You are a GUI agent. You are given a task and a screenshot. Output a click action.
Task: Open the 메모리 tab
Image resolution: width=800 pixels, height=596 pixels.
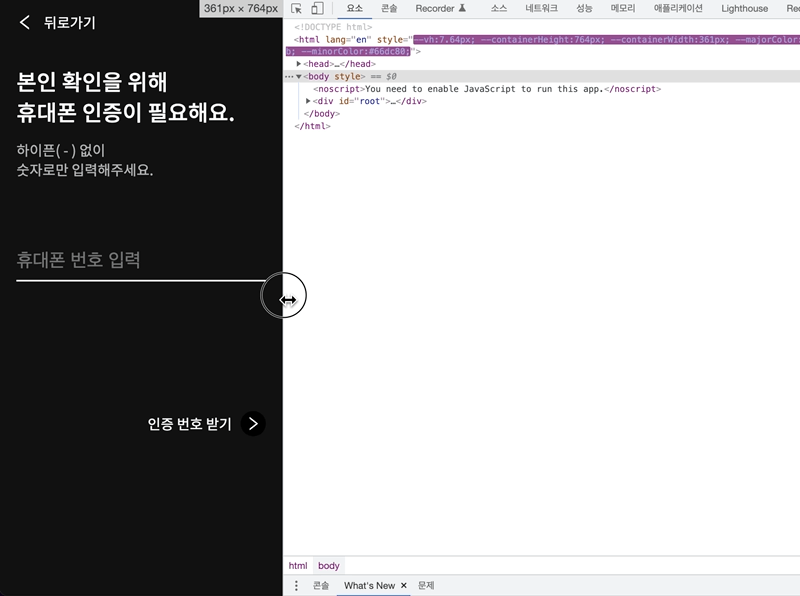(x=623, y=8)
